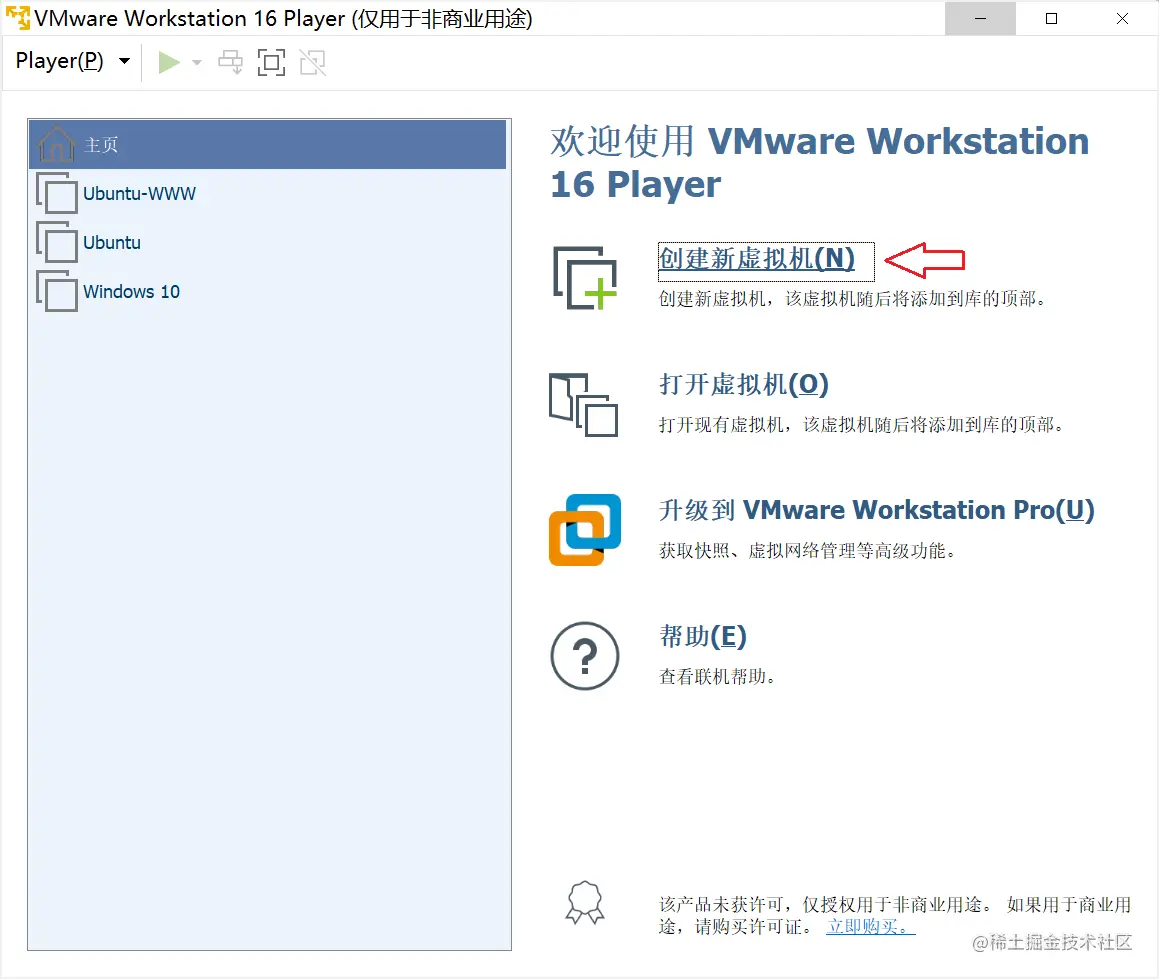Select the Ubuntu-WWW virtual machine
This screenshot has width=1159, height=979.
click(268, 194)
